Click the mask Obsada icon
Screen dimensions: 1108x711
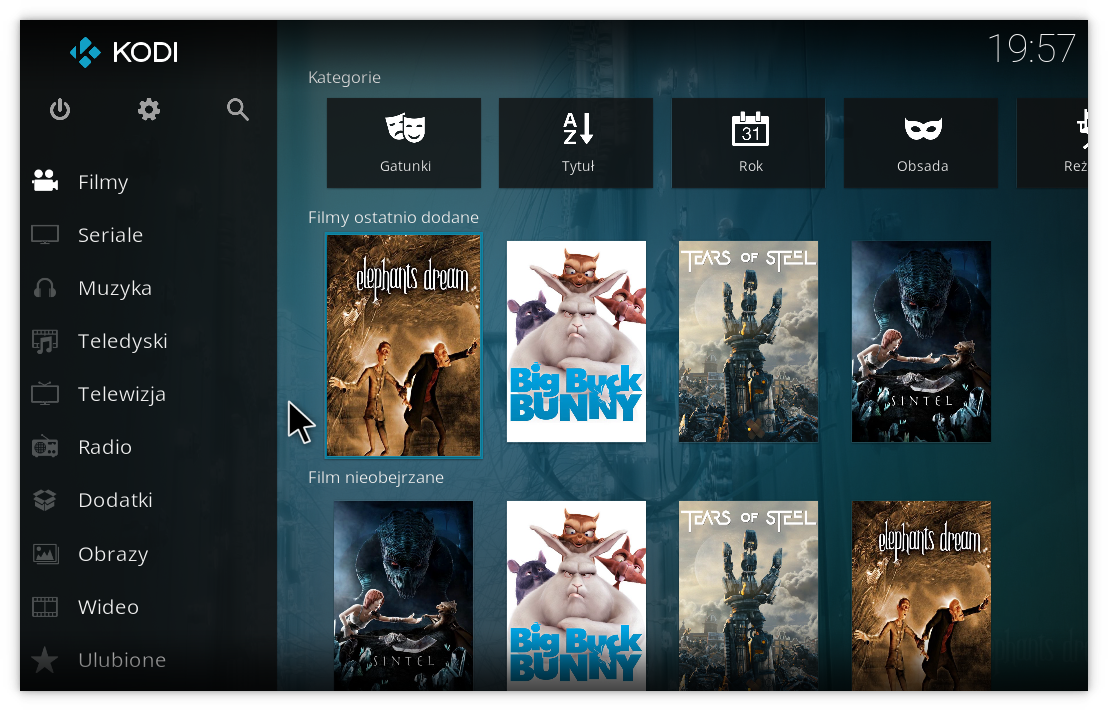(x=923, y=129)
